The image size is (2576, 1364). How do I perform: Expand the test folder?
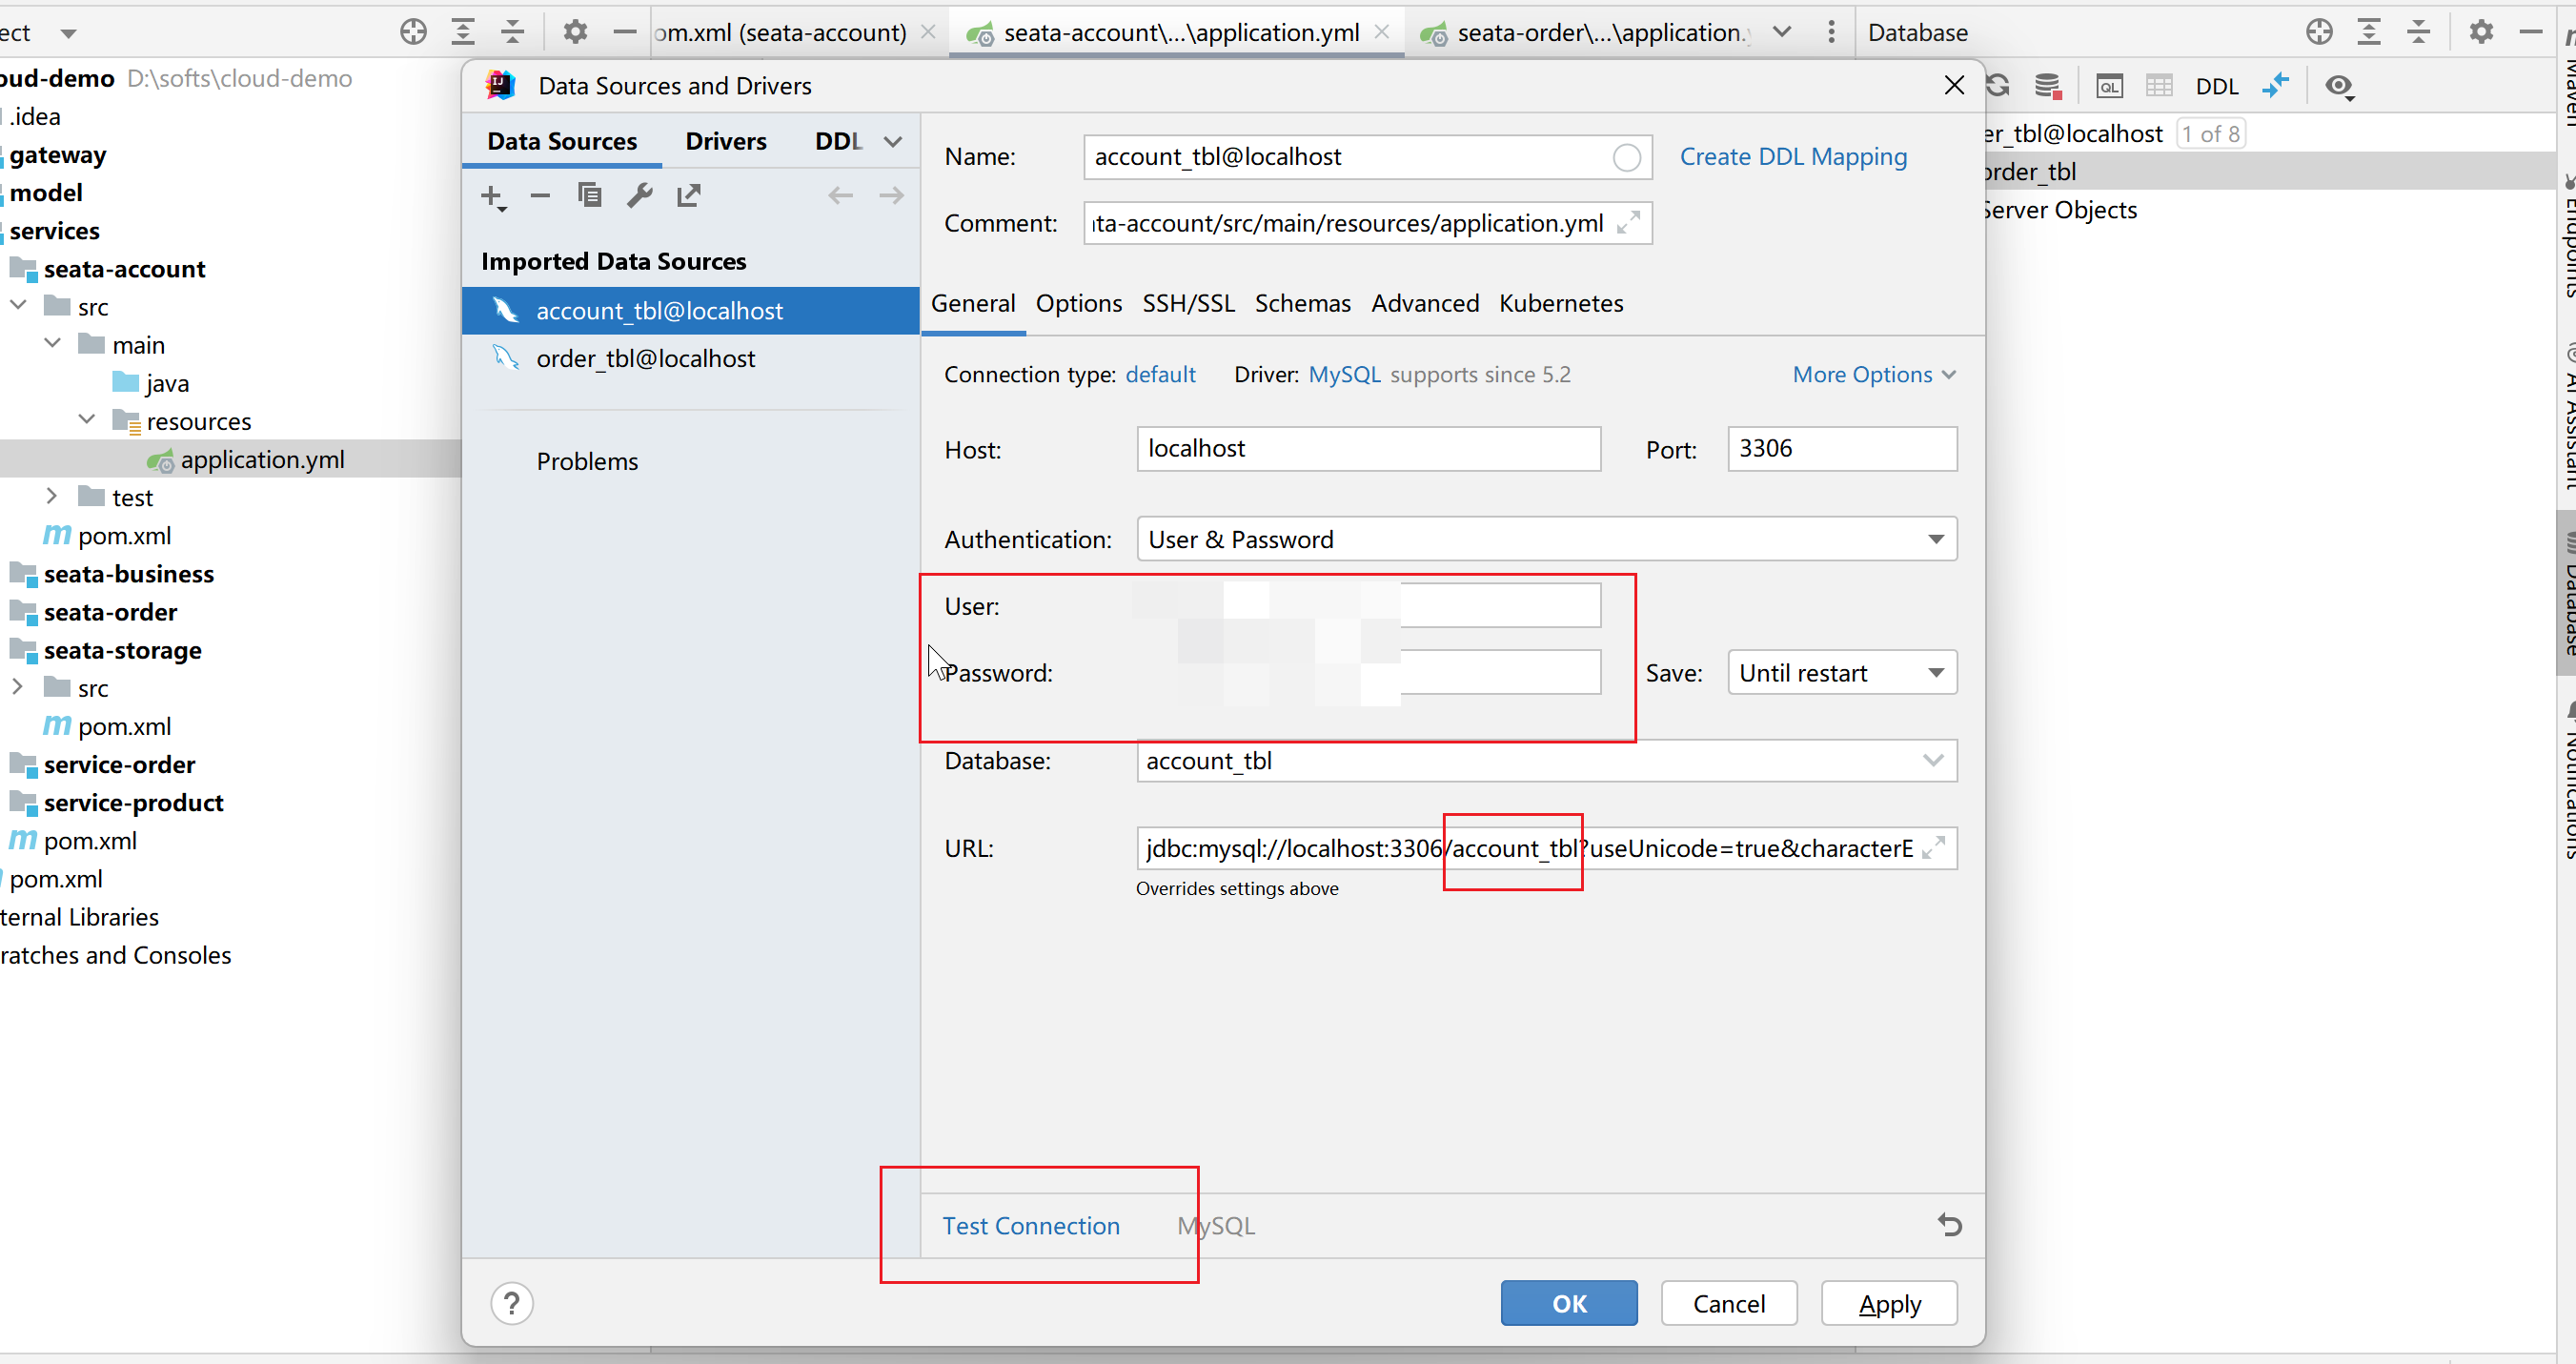coord(53,497)
